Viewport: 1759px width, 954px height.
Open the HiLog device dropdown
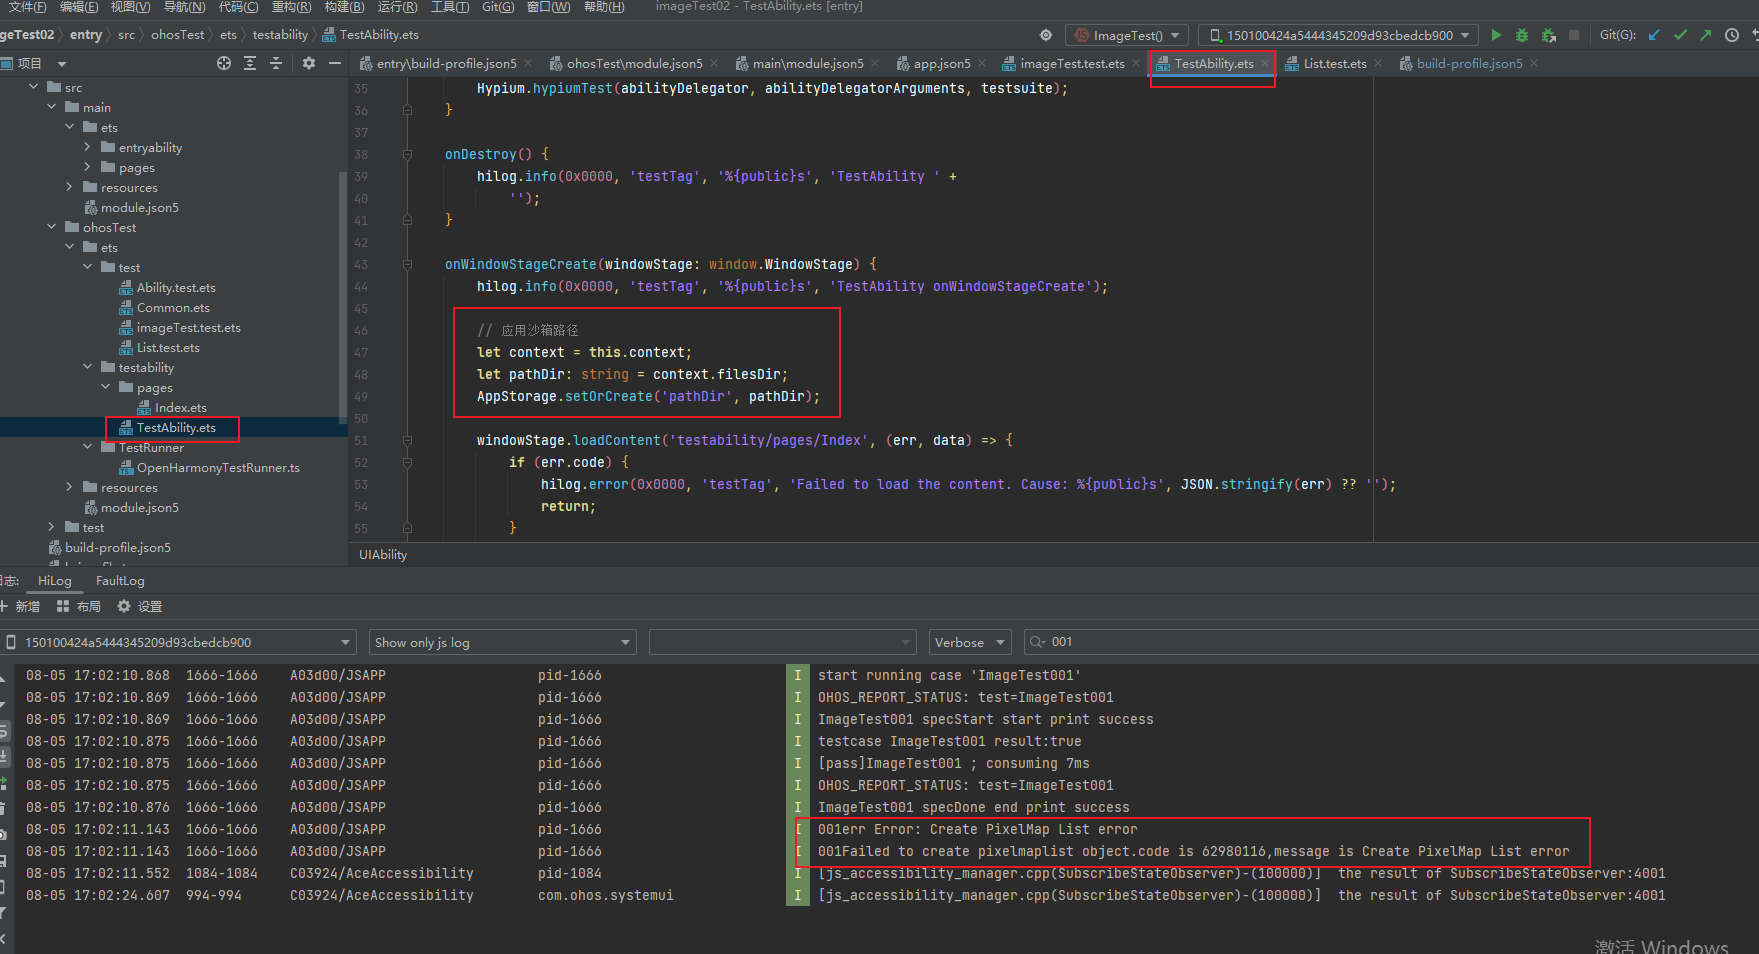(x=178, y=642)
